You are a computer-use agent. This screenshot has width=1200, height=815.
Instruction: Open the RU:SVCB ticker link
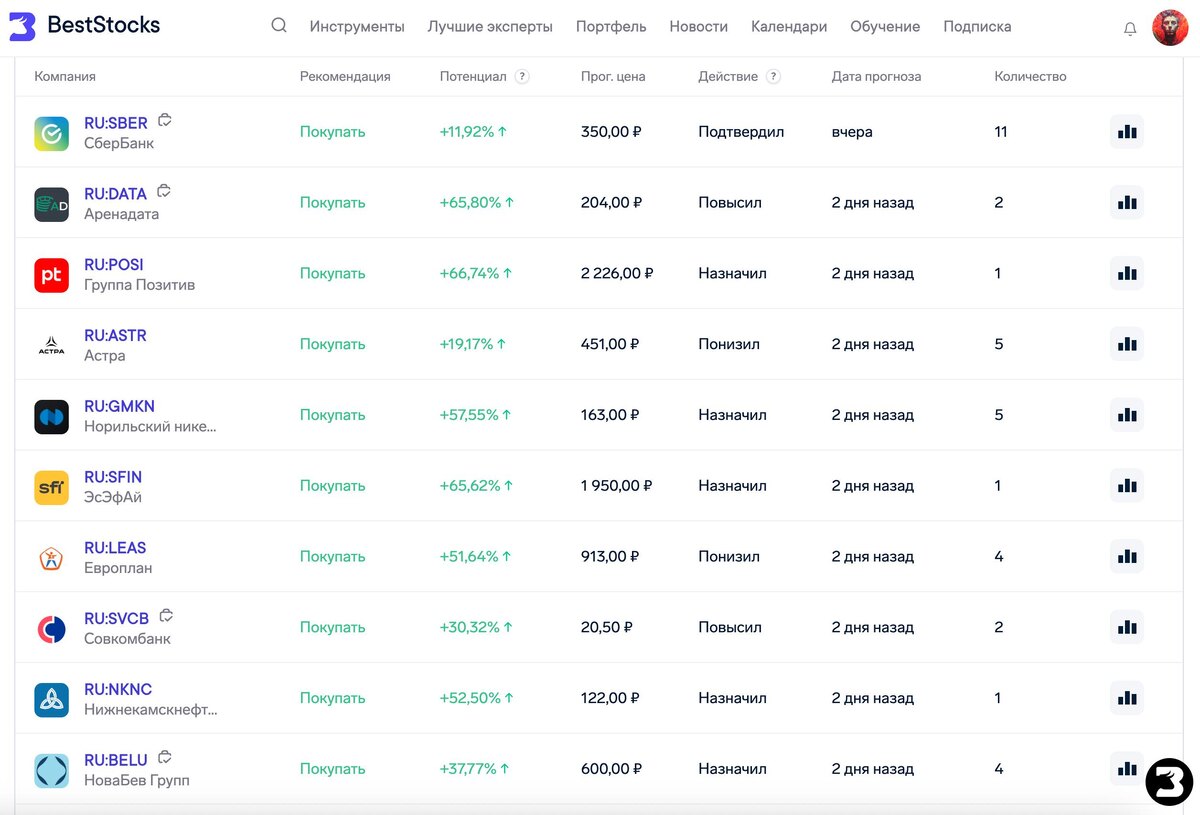pos(116,619)
